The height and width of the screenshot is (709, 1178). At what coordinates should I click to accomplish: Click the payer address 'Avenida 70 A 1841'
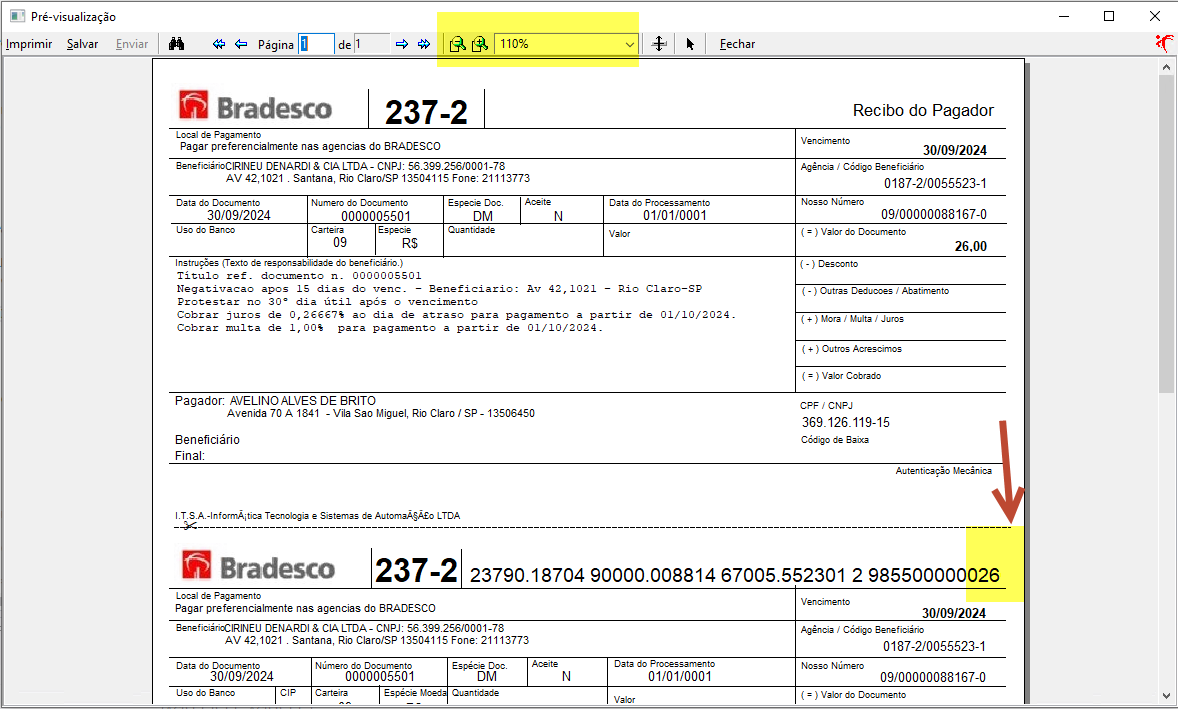pos(381,414)
